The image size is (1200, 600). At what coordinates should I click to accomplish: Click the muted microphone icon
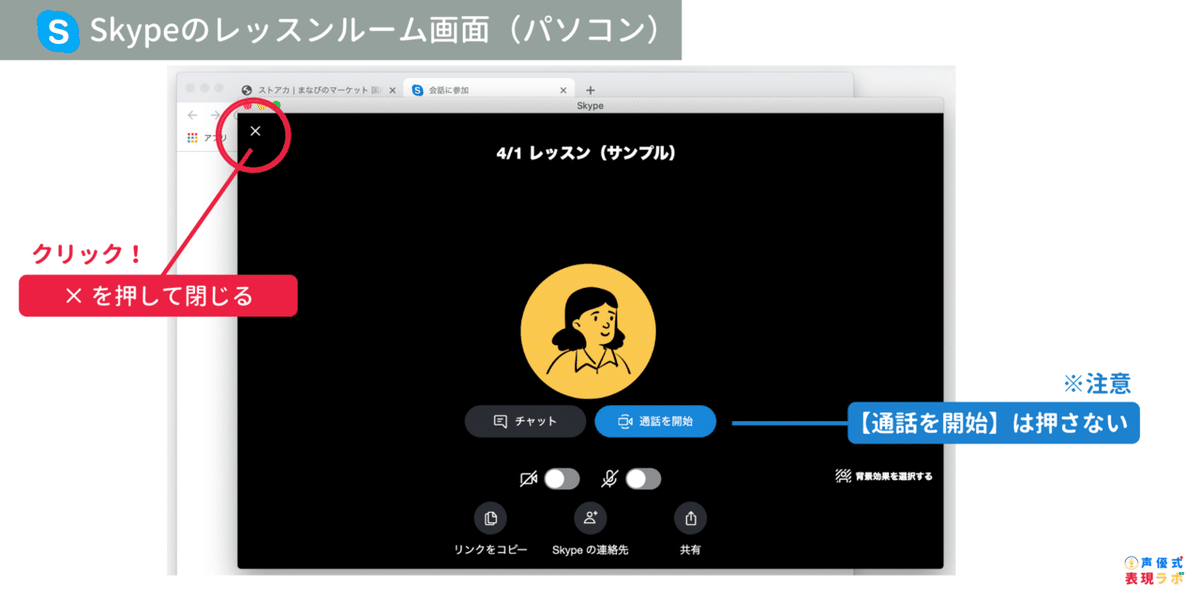611,479
